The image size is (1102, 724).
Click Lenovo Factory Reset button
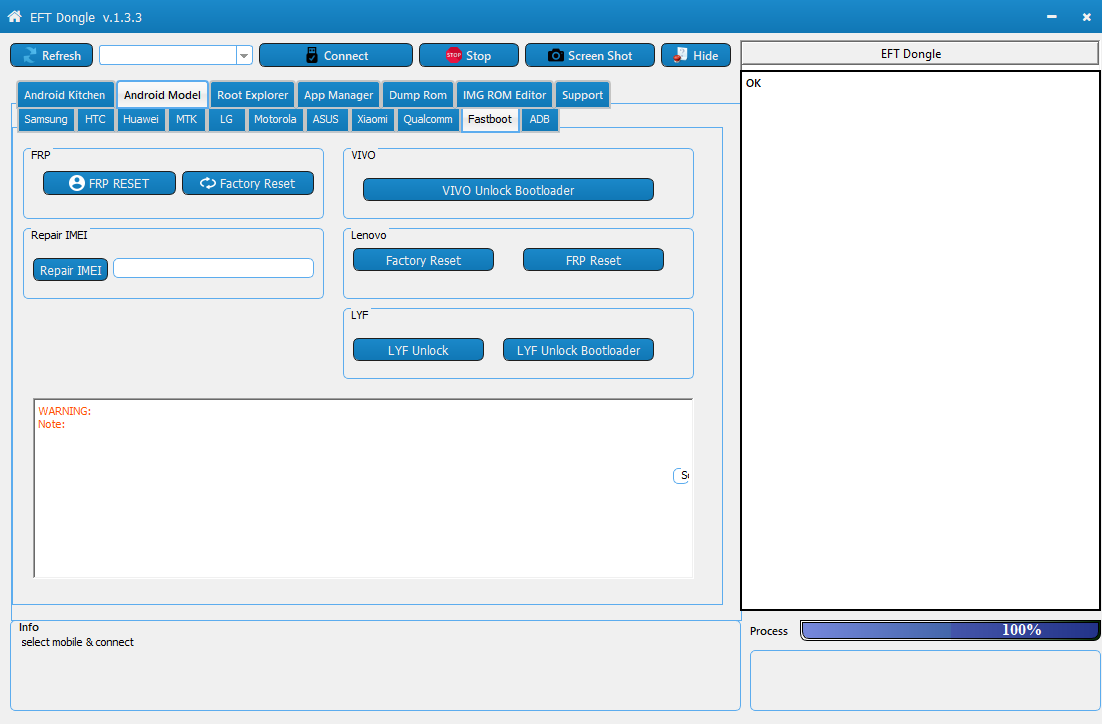point(423,260)
